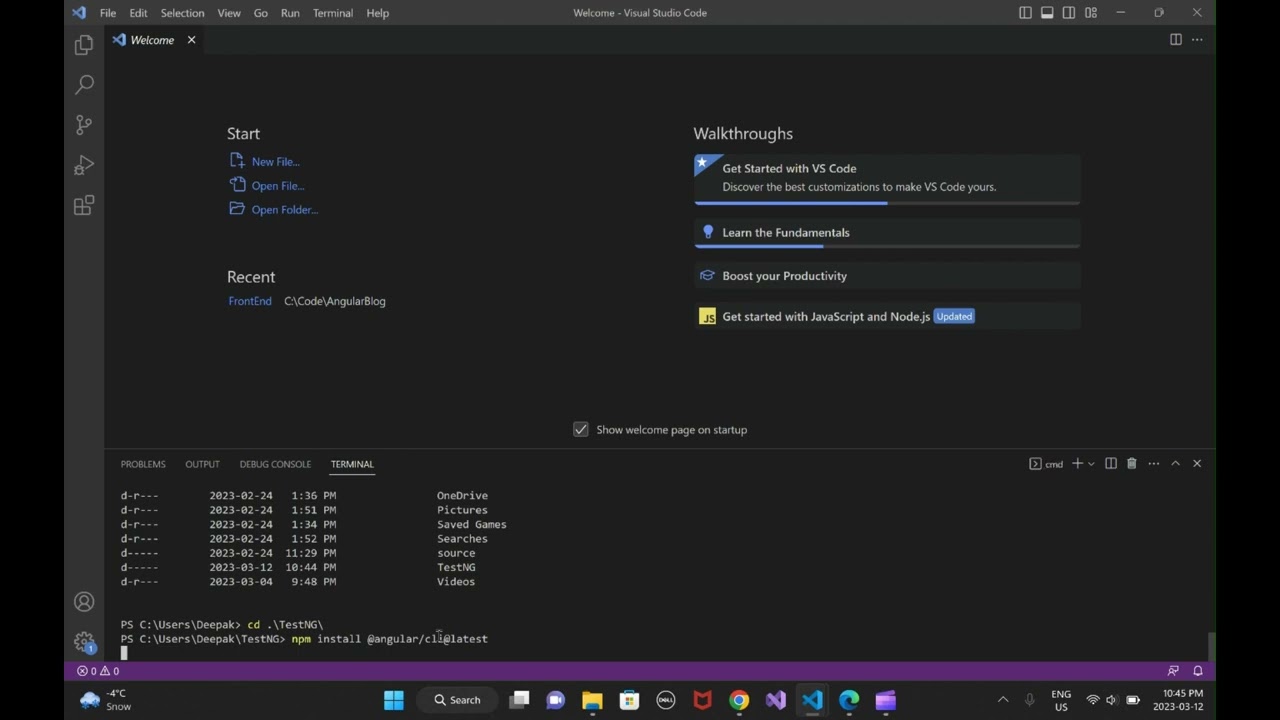1280x720 pixels.
Task: Open JavaScript and Node.js walkthrough
Action: click(887, 316)
